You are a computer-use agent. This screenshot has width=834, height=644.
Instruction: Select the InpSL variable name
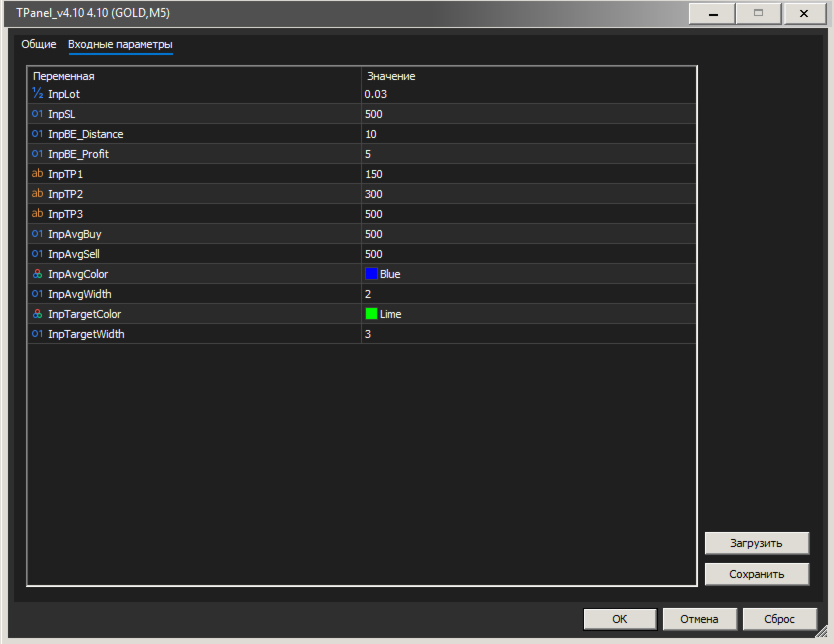pos(62,114)
